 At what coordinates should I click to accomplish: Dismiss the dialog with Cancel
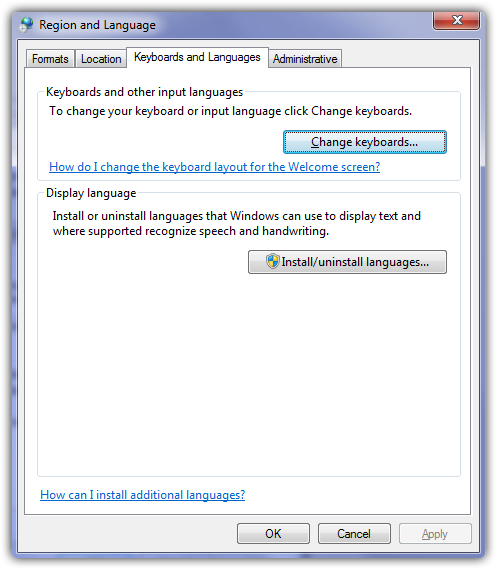(354, 533)
